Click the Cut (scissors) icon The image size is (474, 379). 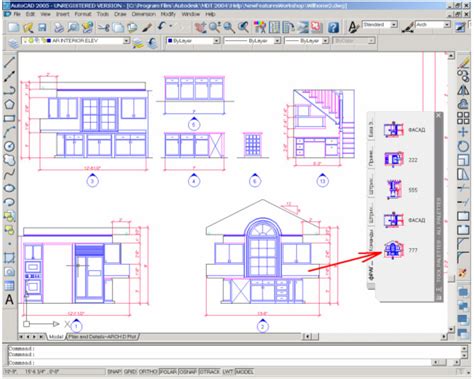point(104,27)
